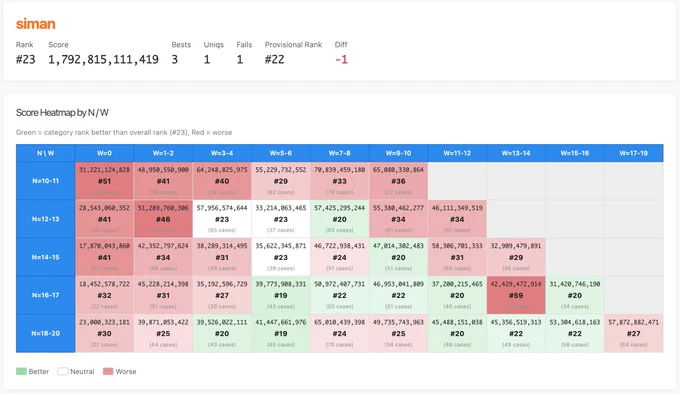Select the cell with score 38,289,314,495
This screenshot has height=394, width=680.
(x=222, y=257)
